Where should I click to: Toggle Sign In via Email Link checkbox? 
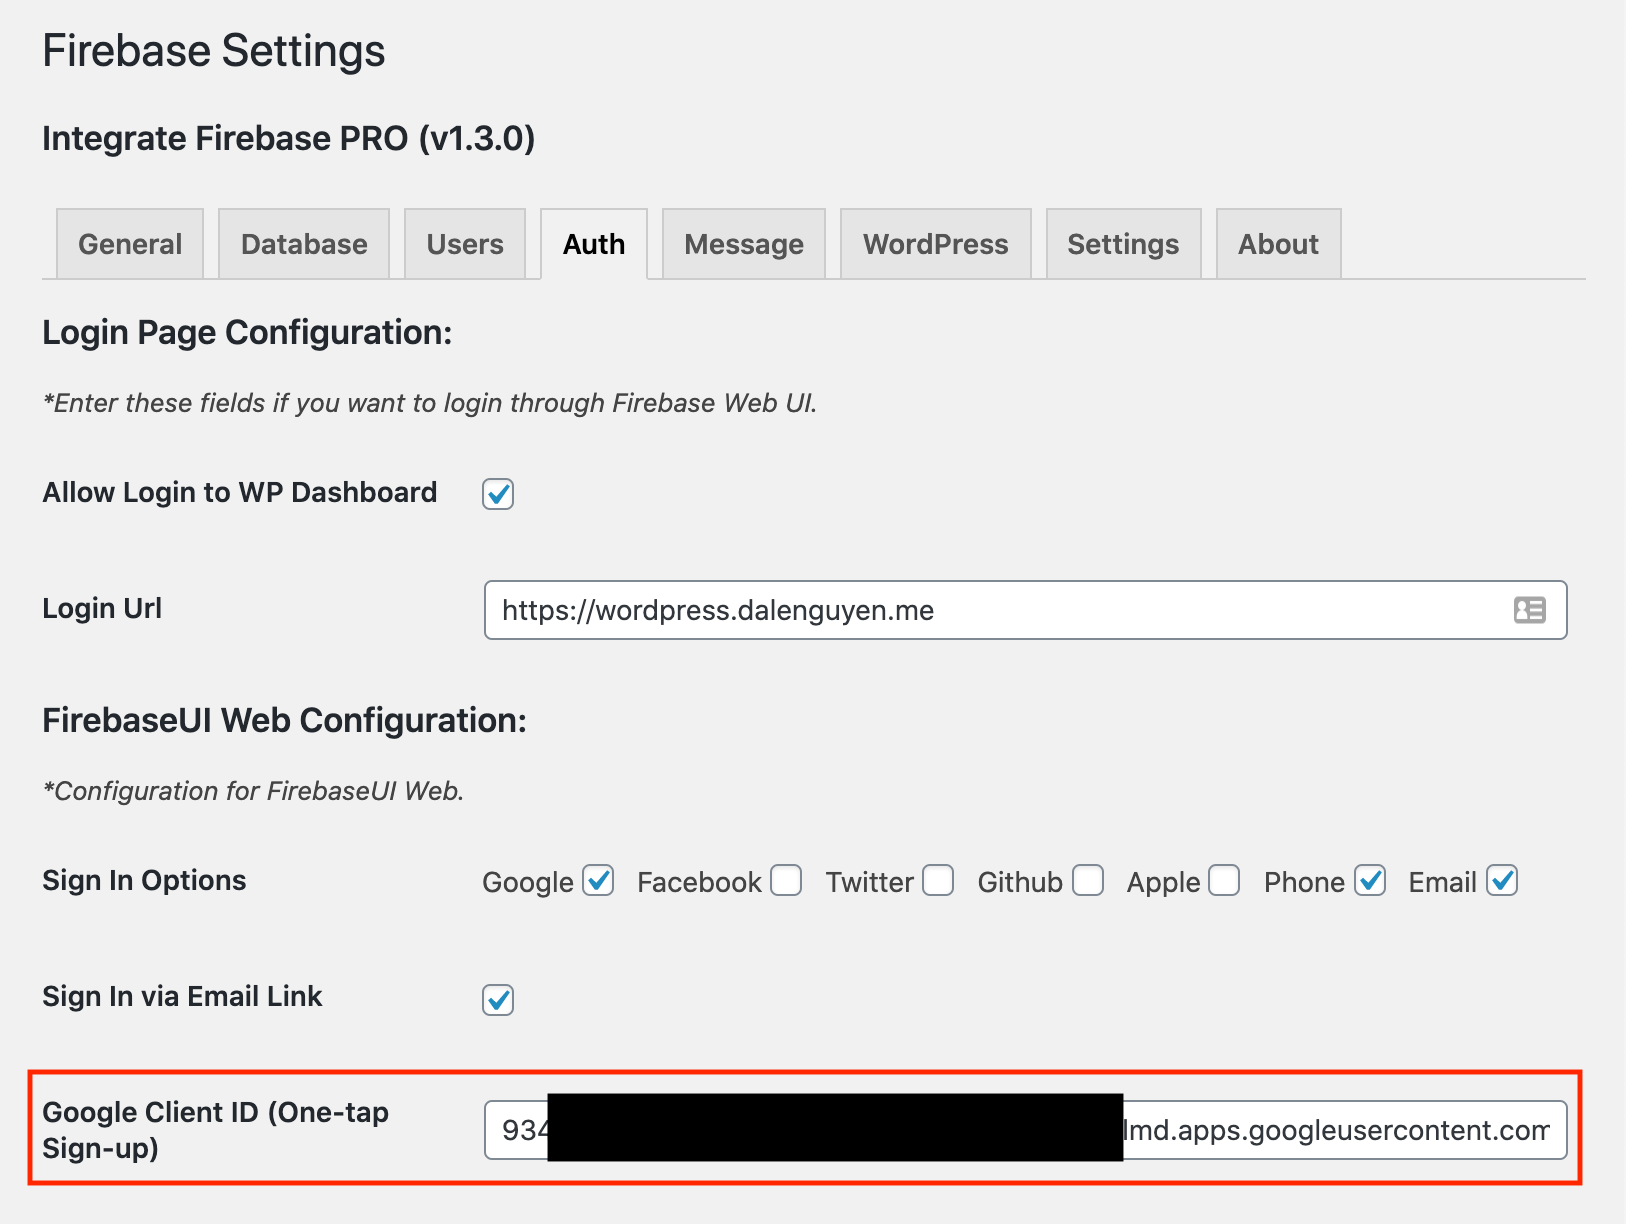[x=498, y=1000]
